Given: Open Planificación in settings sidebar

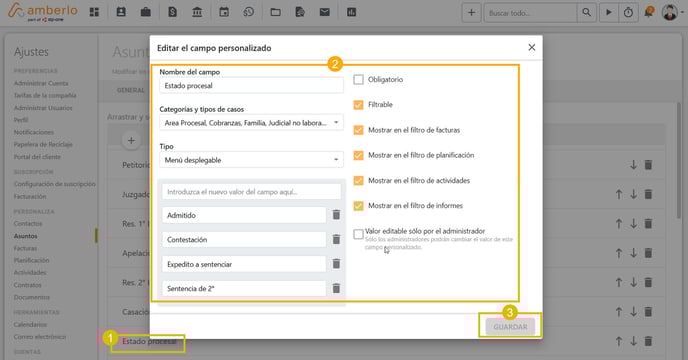Looking at the screenshot, I should [32, 260].
